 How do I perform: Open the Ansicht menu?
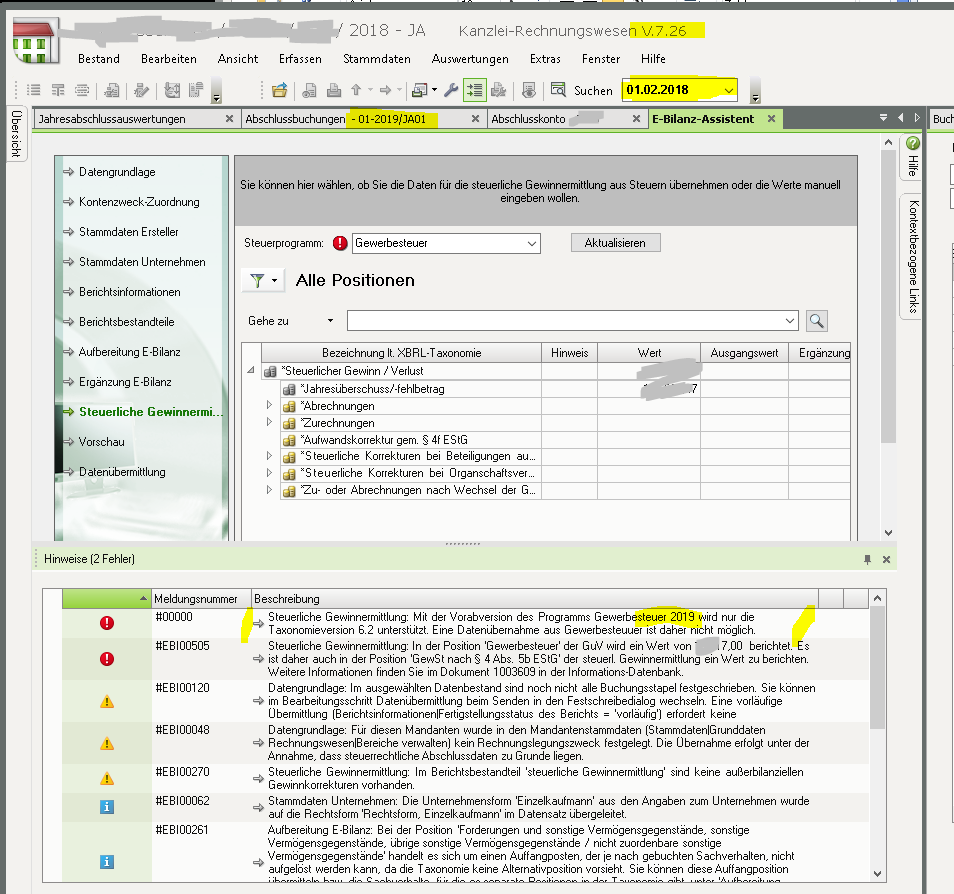click(x=238, y=59)
